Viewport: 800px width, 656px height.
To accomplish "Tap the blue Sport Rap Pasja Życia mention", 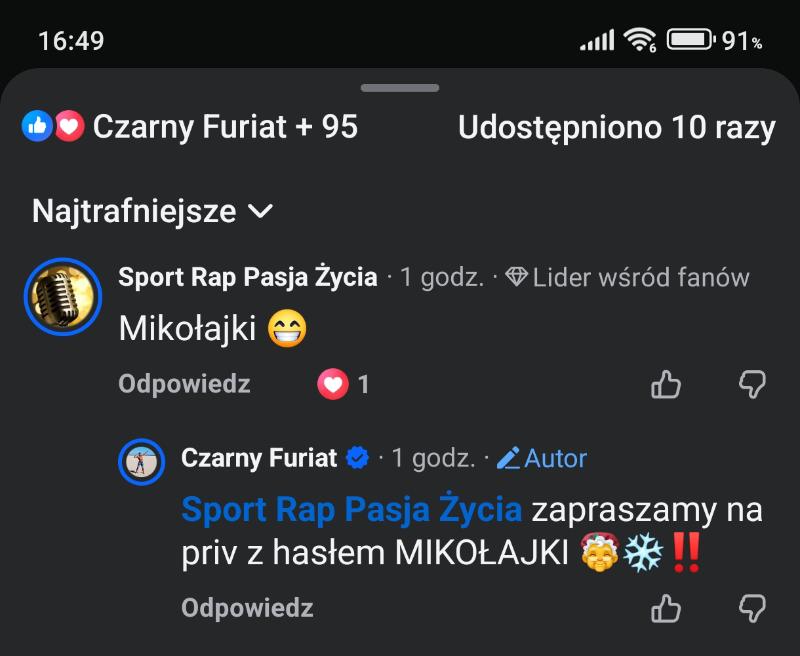I will 351,510.
